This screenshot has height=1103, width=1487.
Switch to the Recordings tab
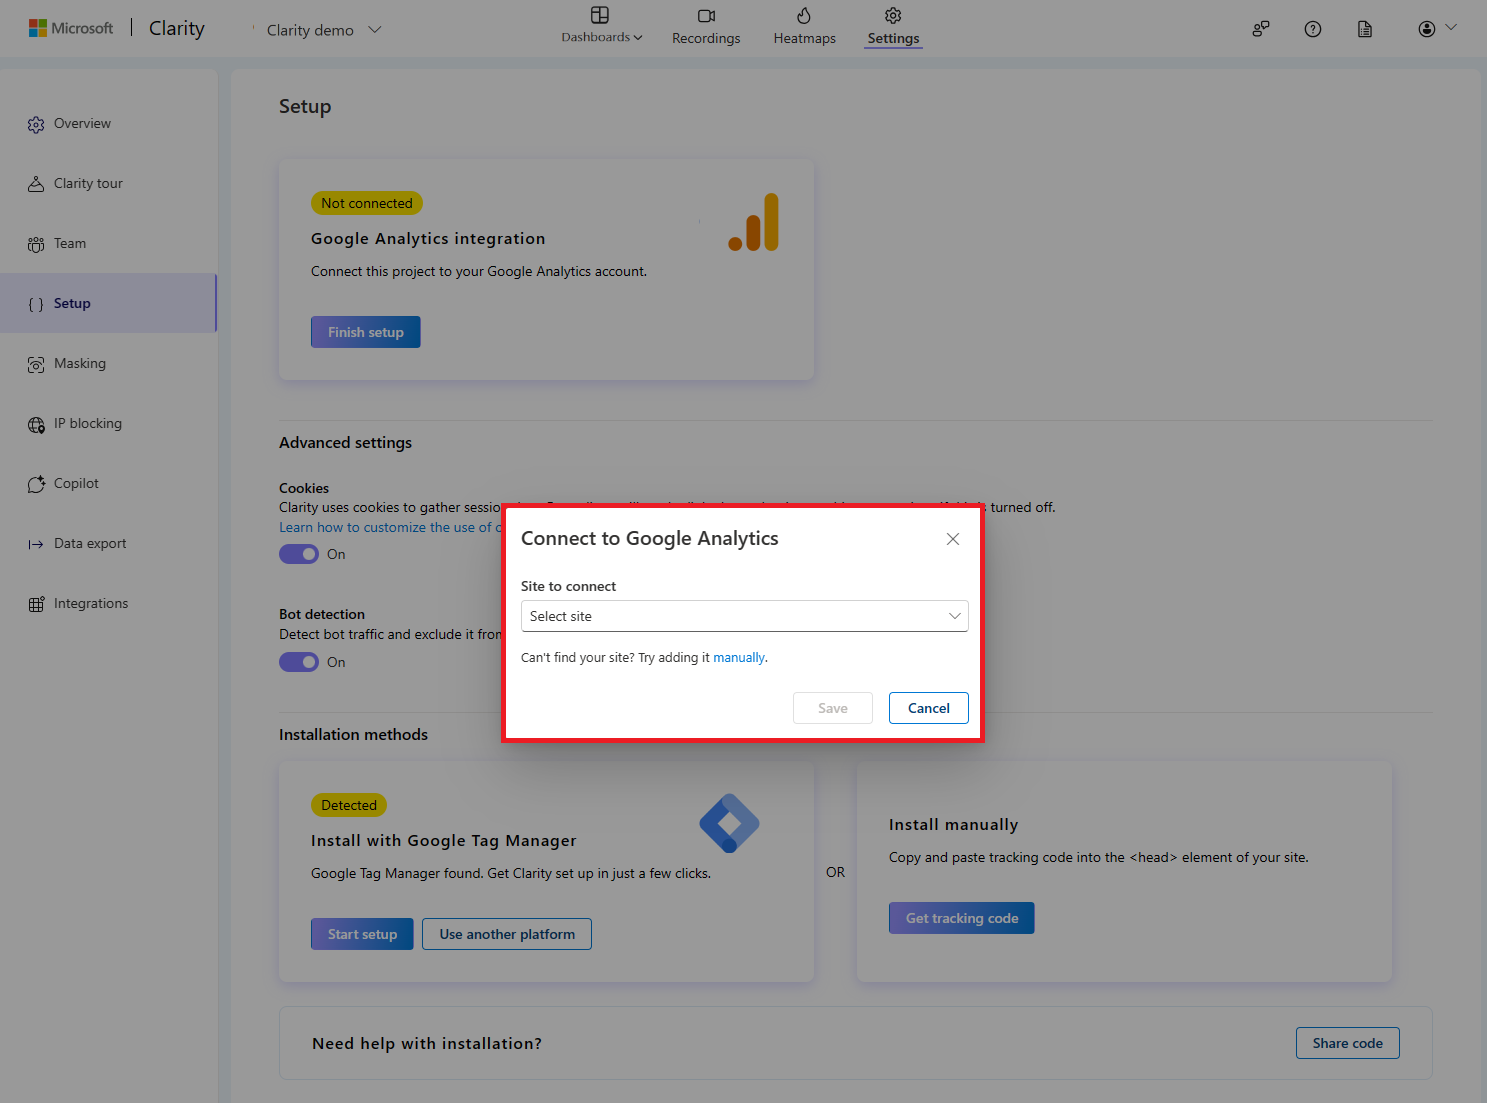click(706, 38)
